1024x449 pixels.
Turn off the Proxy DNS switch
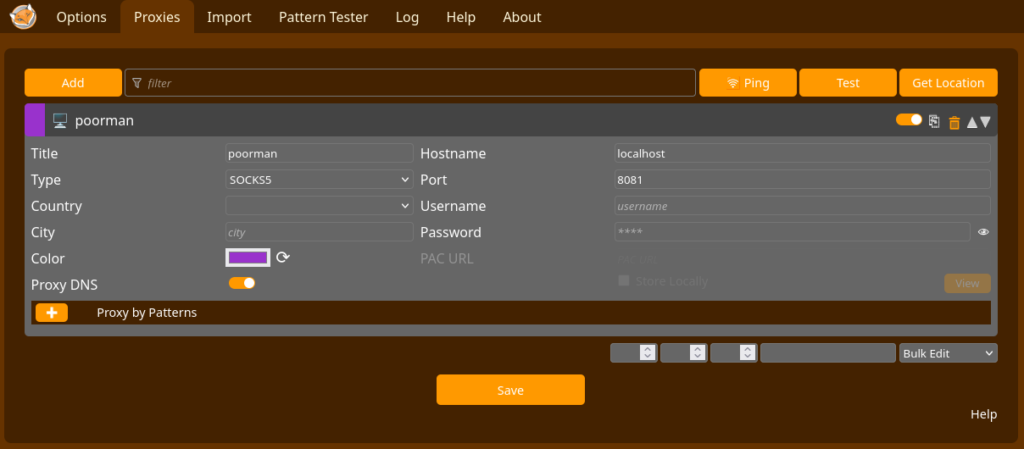(242, 284)
